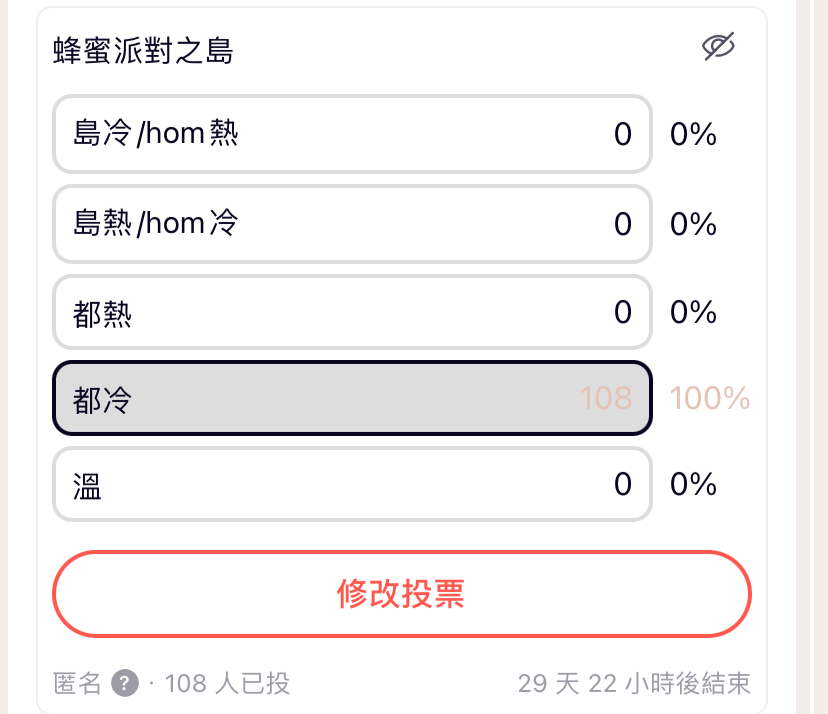The height and width of the screenshot is (714, 828).
Task: Choose the 都熱 poll option
Action: (352, 312)
